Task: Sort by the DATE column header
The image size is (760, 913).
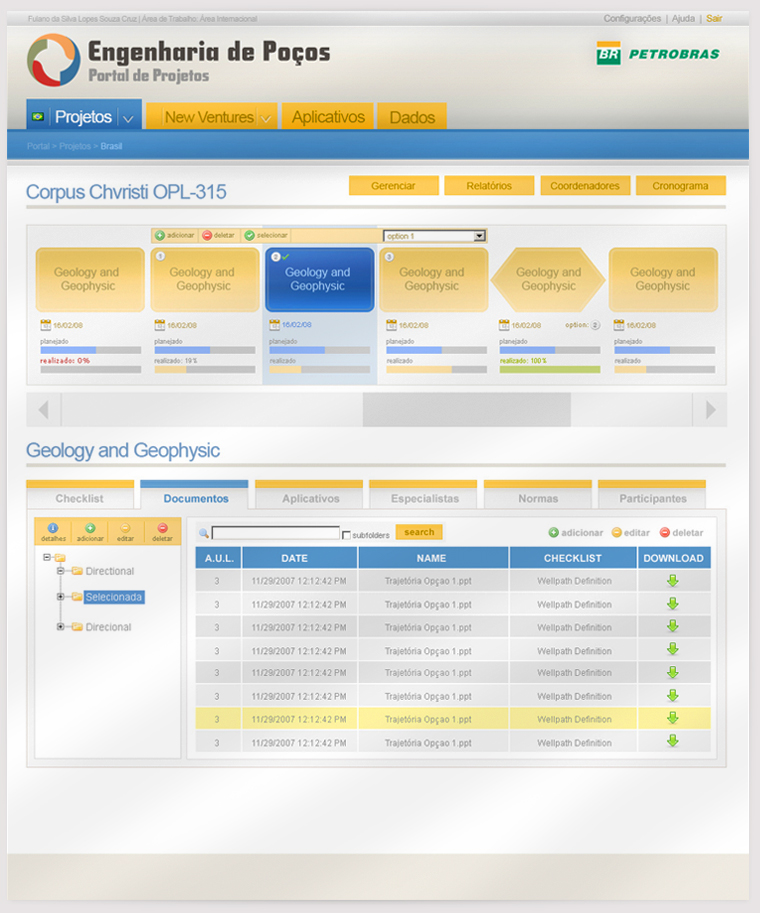Action: pyautogui.click(x=299, y=558)
